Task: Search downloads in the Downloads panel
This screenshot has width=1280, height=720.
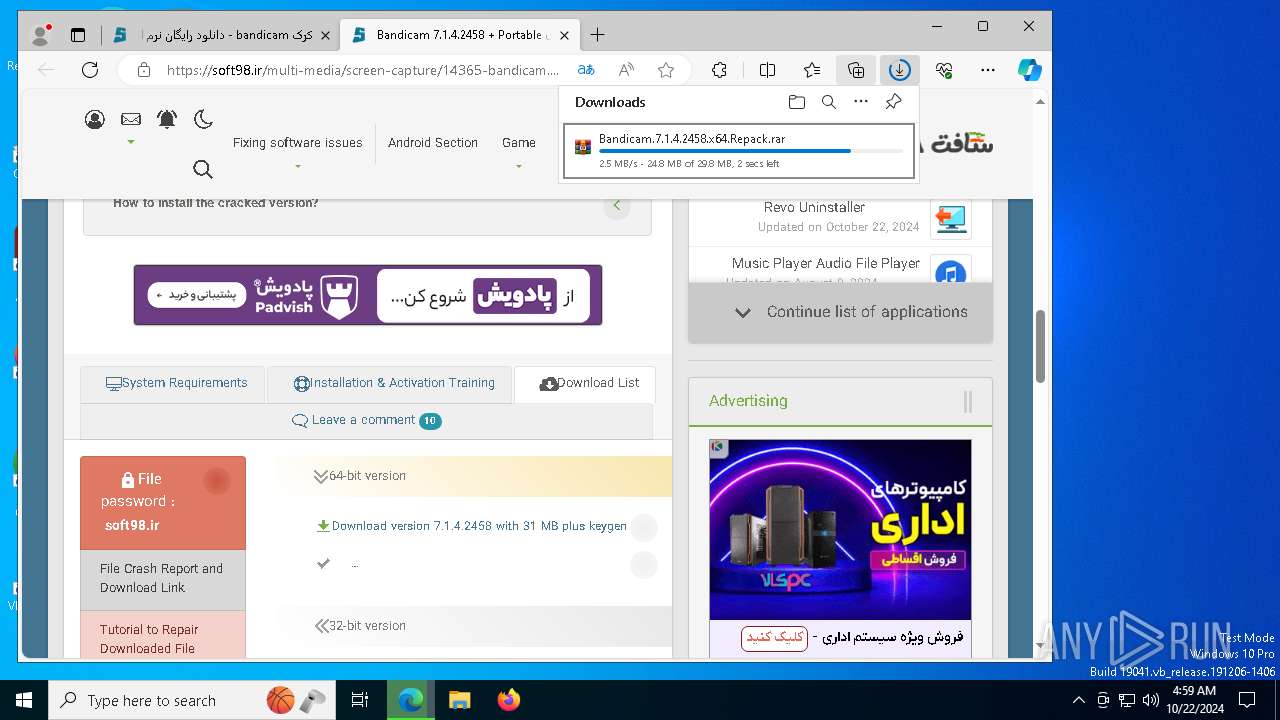Action: pyautogui.click(x=829, y=102)
